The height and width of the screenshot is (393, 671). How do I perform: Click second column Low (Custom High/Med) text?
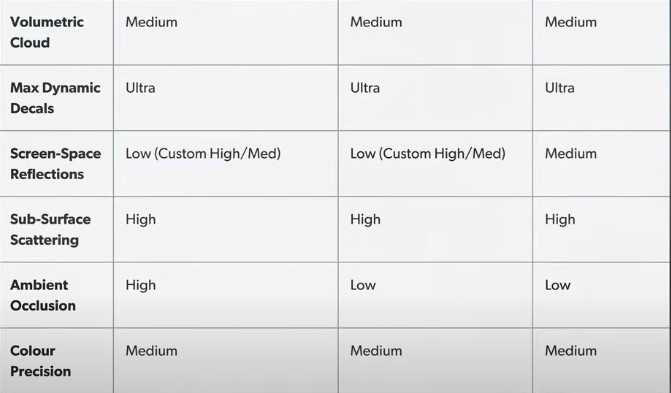pos(428,153)
